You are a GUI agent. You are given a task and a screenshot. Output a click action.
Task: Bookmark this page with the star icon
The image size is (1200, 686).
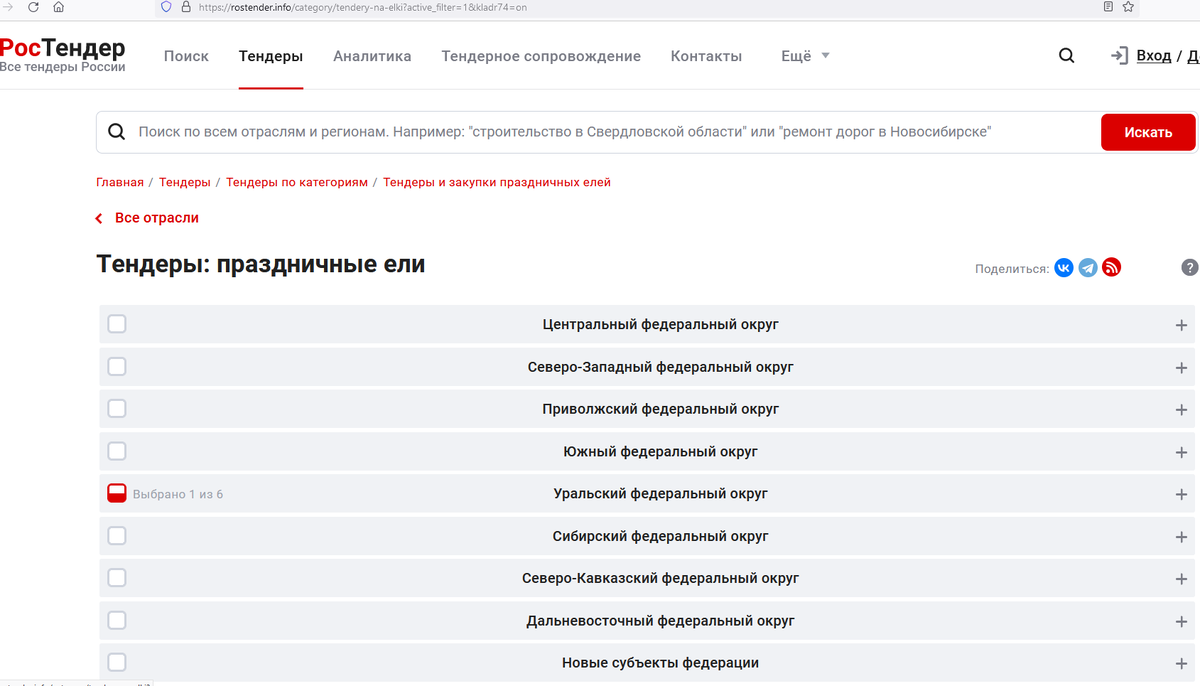pyautogui.click(x=1128, y=7)
